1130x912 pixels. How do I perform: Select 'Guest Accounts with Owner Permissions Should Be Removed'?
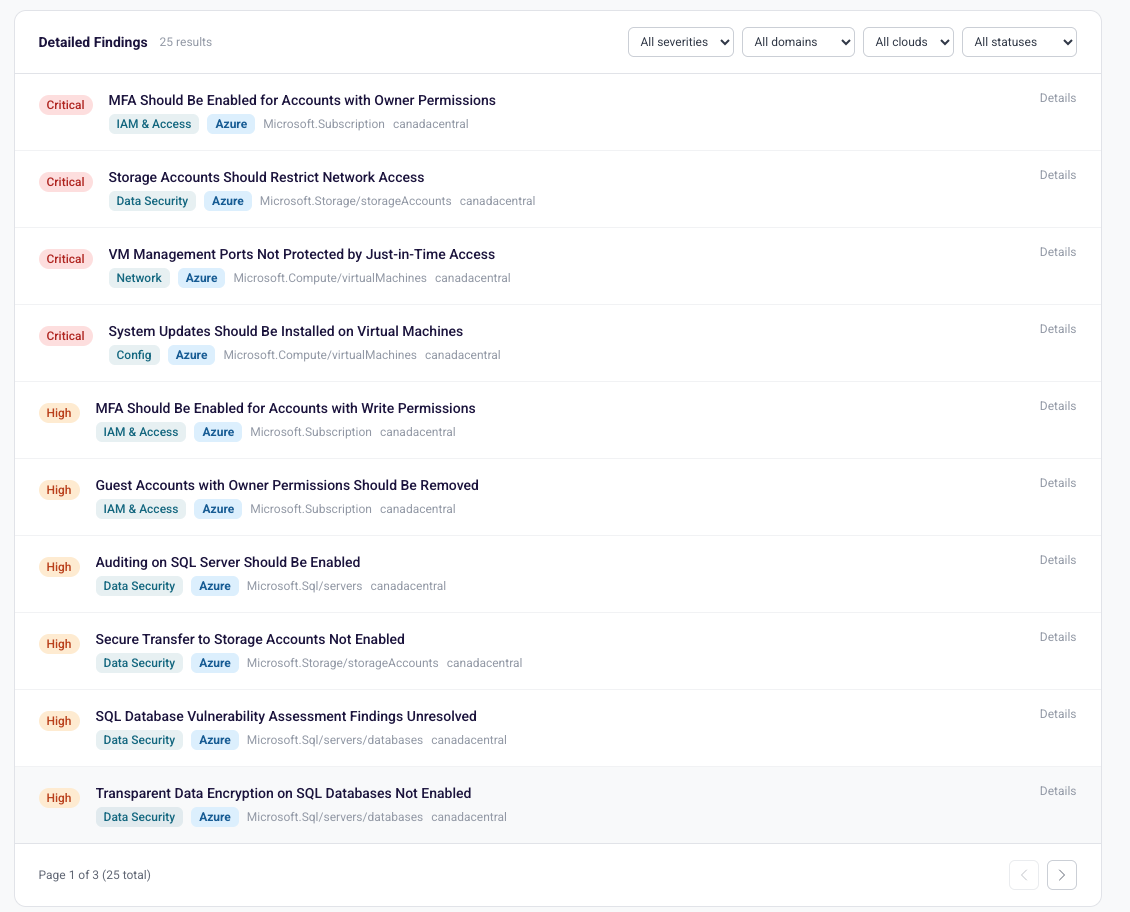[x=287, y=486]
